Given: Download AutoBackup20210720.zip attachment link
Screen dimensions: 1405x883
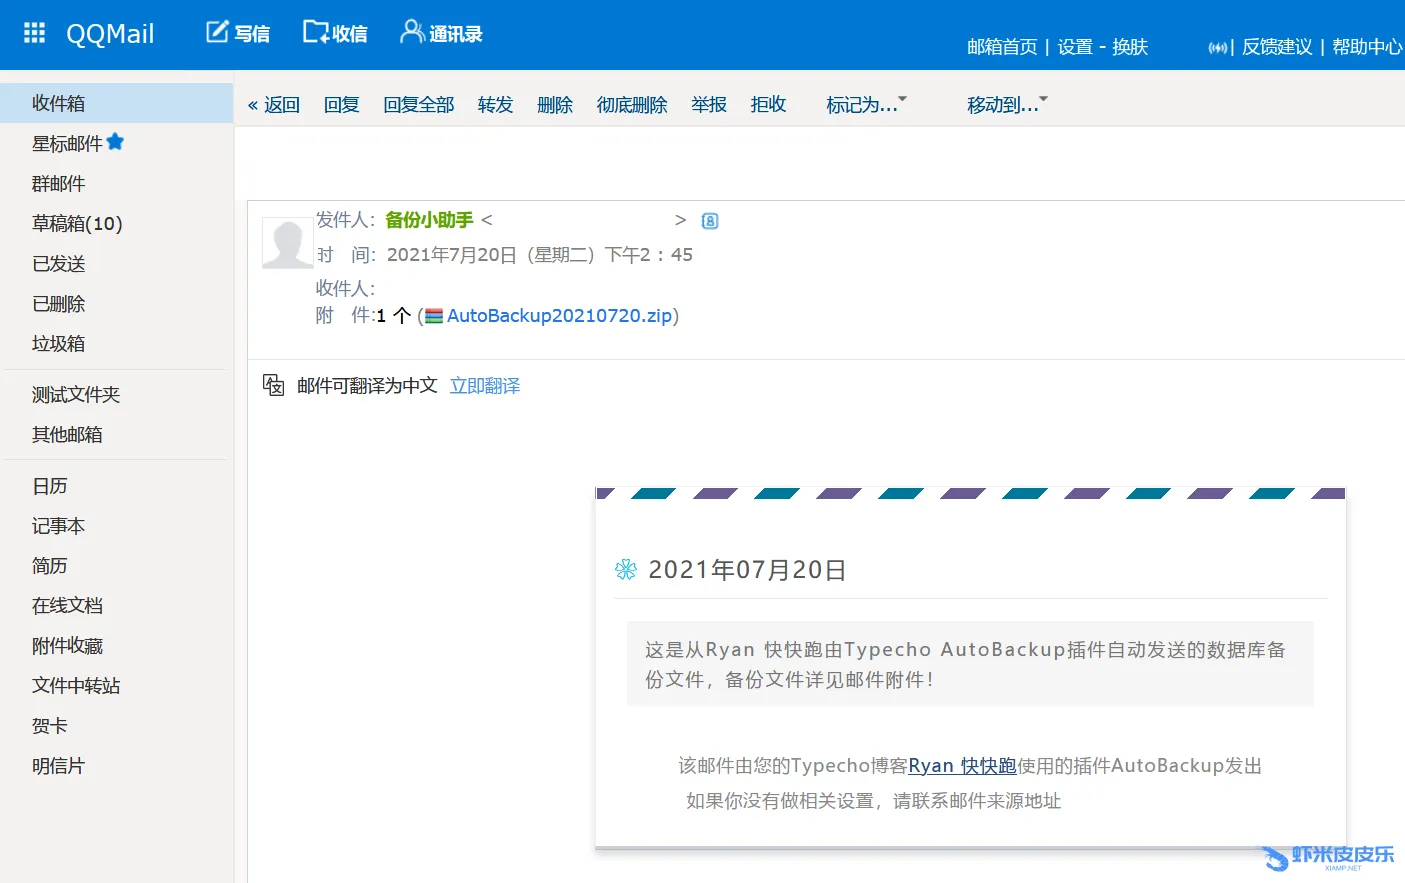Looking at the screenshot, I should [559, 316].
